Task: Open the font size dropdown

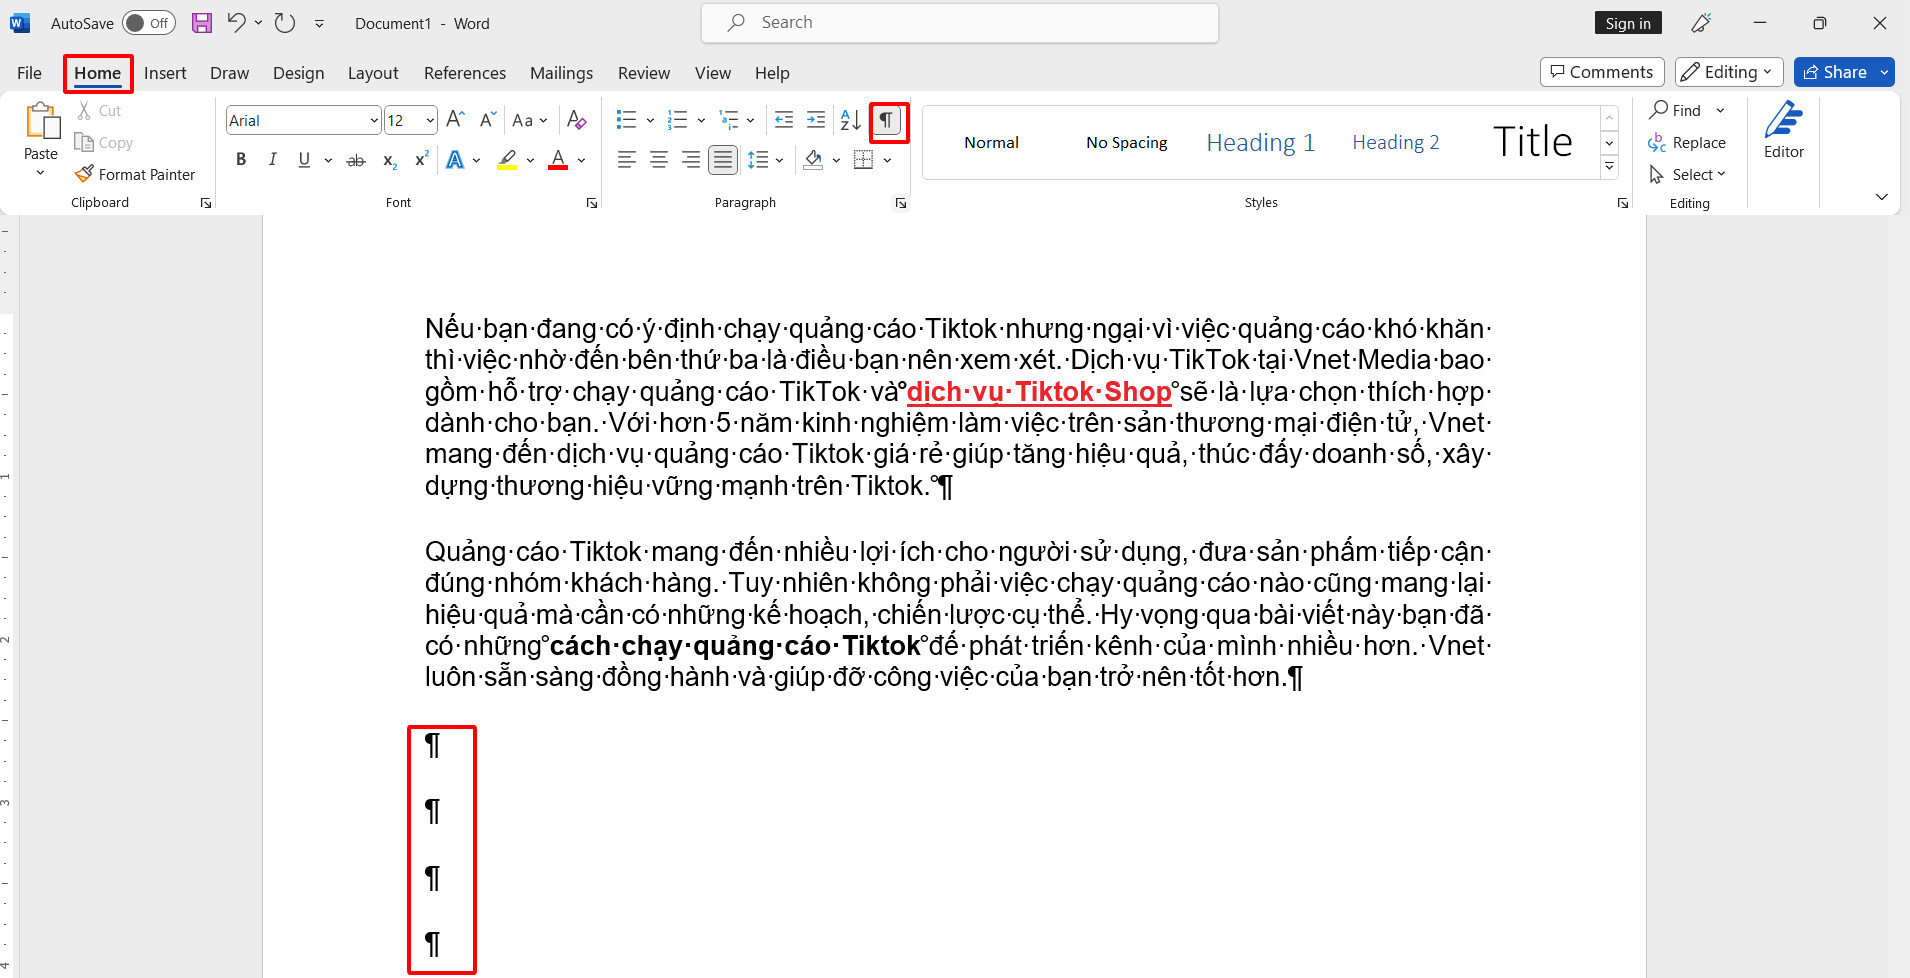Action: tap(430, 121)
